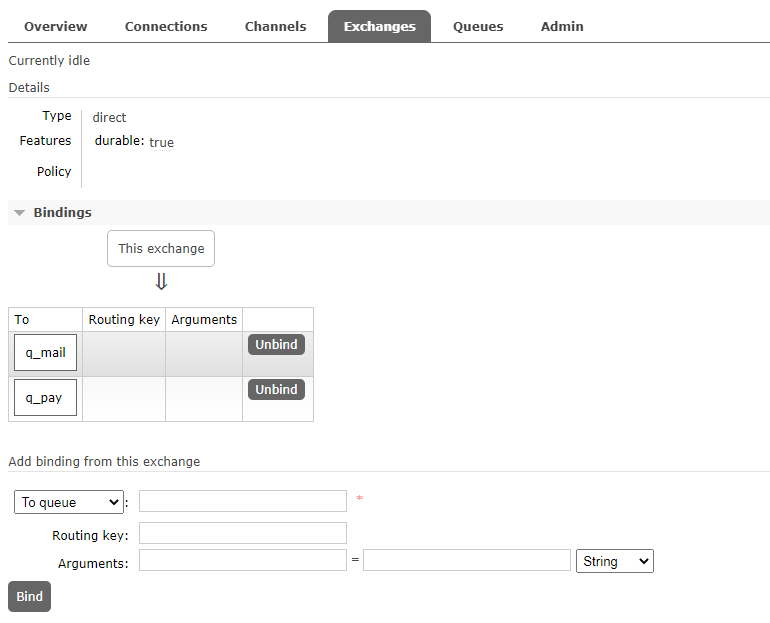Switch to the Connections tab
770x623 pixels.
(x=166, y=26)
